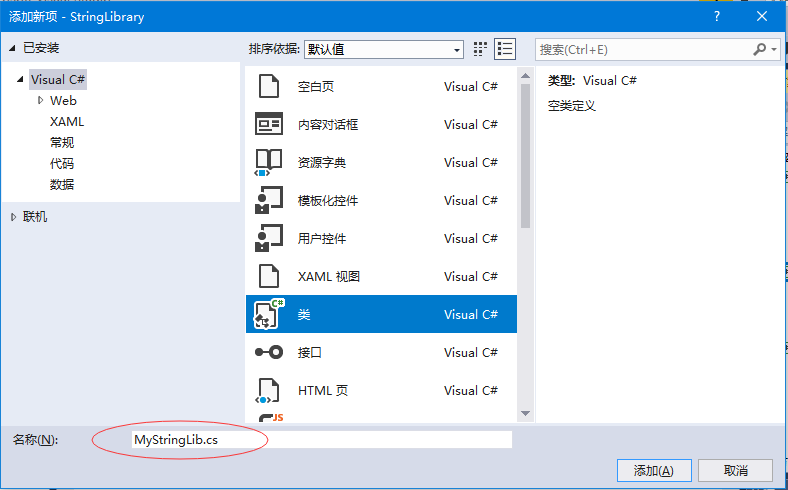Choose the 接口 template icon
This screenshot has height=490, width=788.
click(268, 353)
